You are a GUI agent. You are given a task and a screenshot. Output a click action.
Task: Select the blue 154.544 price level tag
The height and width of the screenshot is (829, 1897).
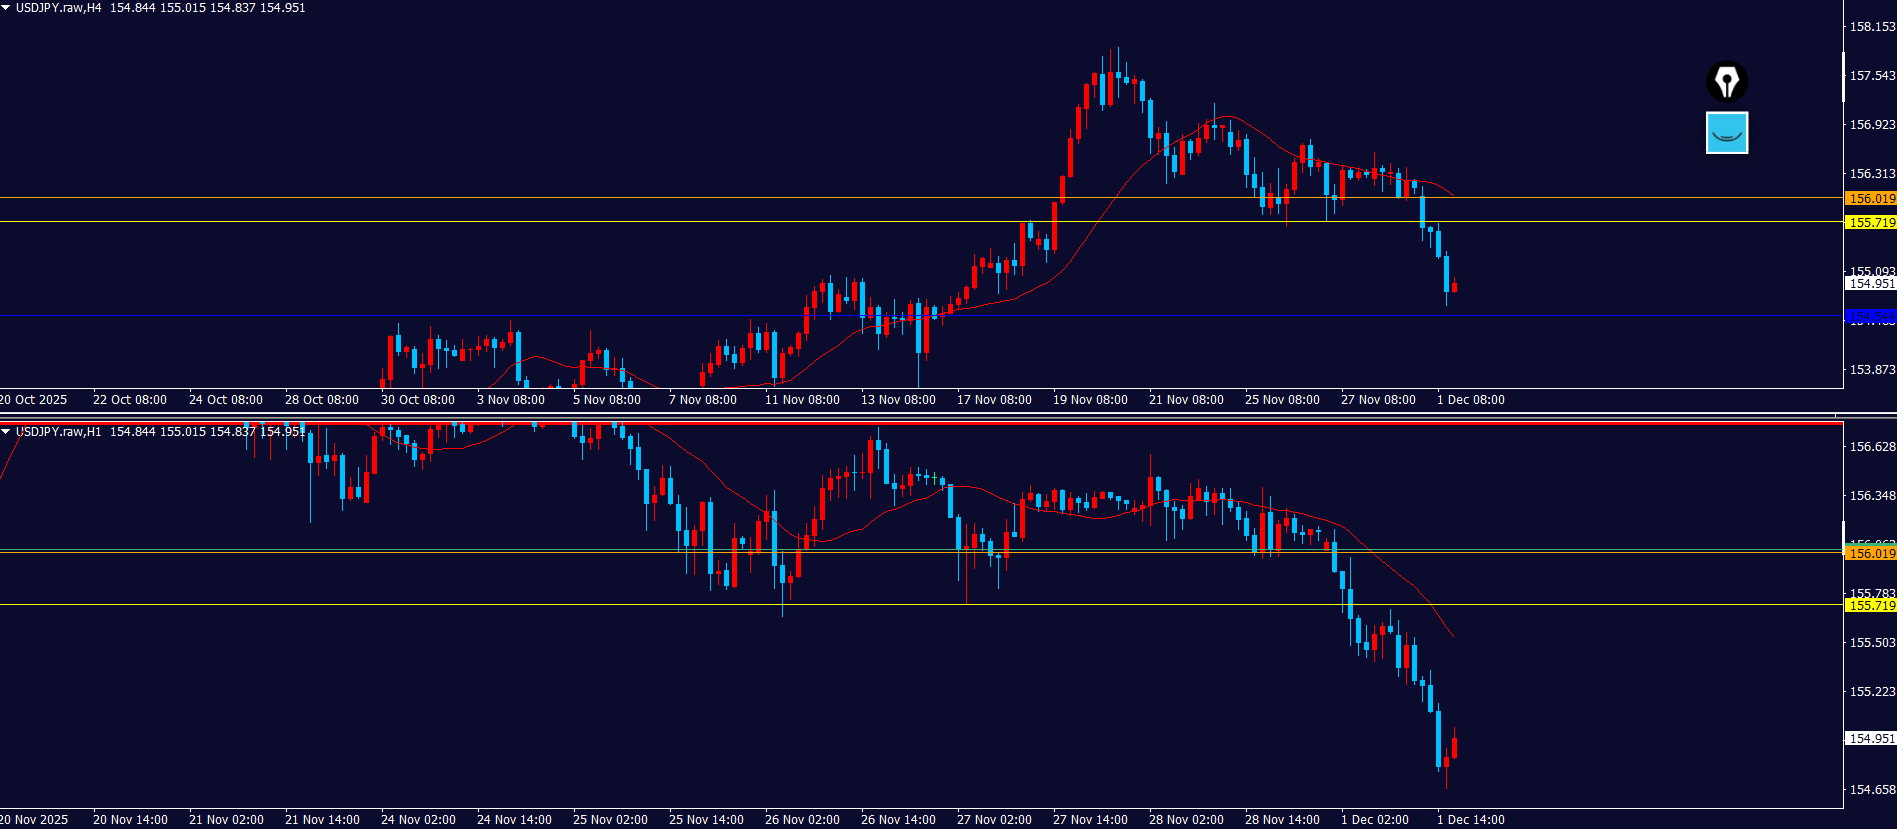click(x=1870, y=317)
